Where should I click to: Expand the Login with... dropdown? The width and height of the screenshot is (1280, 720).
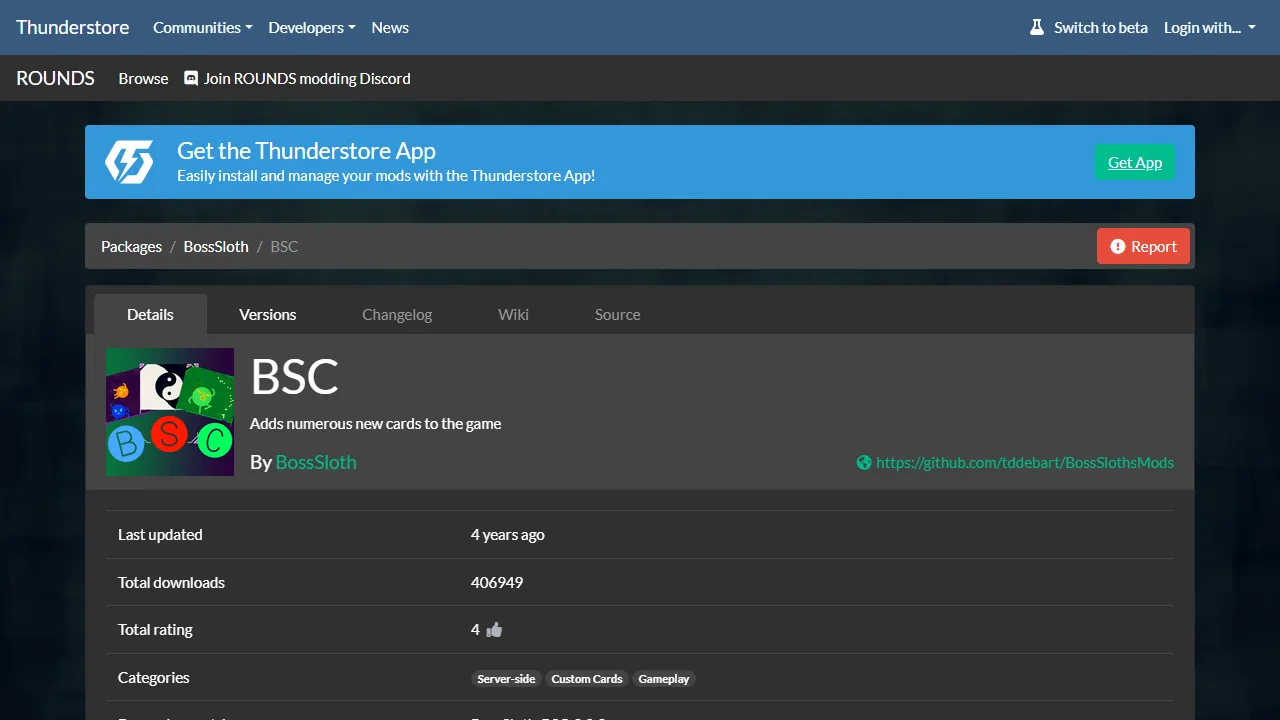[x=1208, y=27]
